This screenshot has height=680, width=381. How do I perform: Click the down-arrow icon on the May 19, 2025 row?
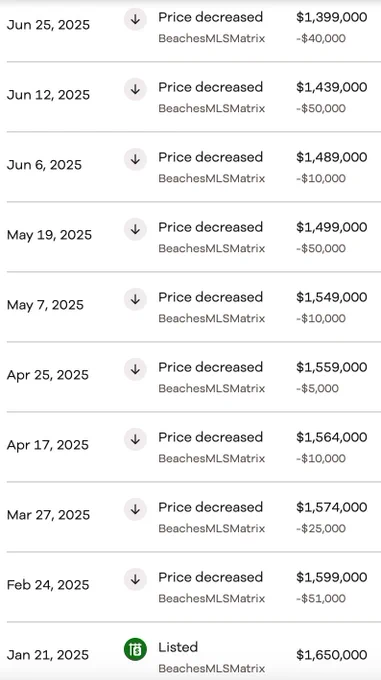pos(135,229)
